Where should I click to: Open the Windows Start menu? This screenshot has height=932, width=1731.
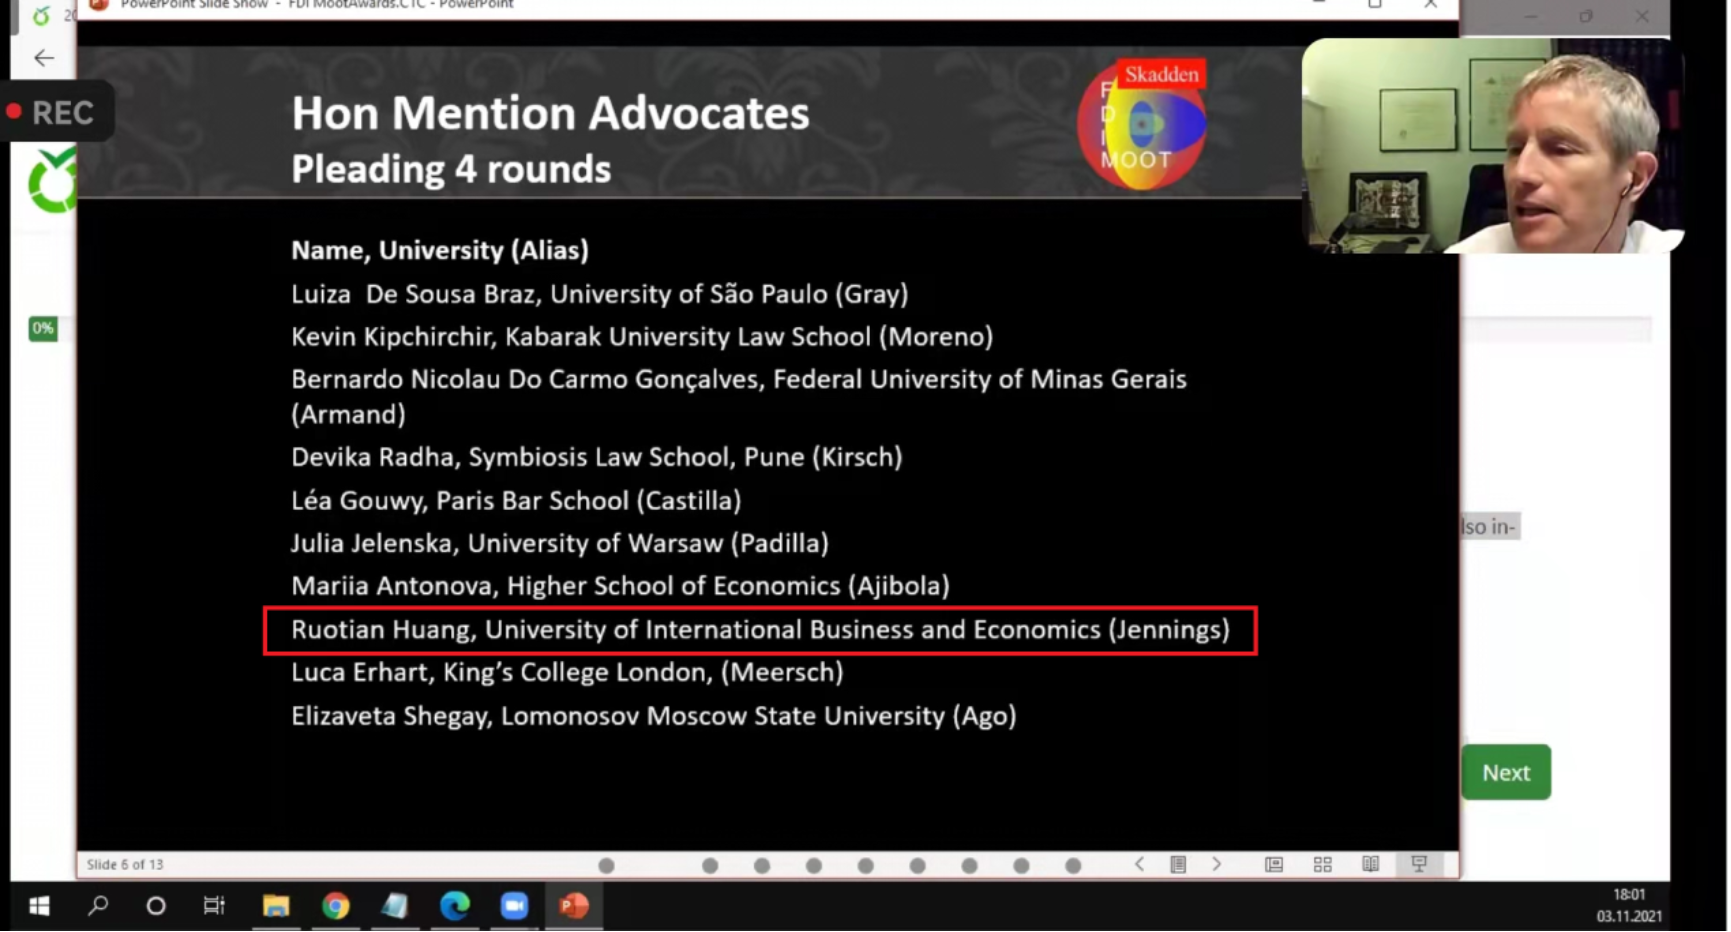(39, 906)
